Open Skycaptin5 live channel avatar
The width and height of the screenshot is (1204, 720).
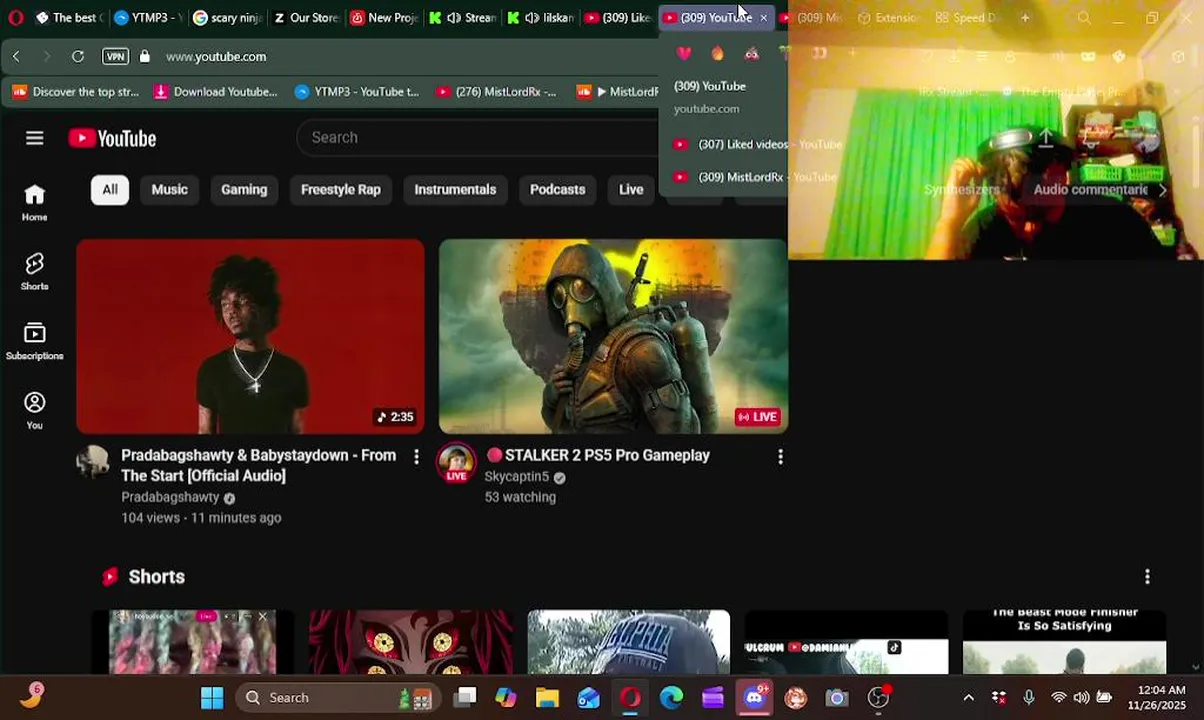click(456, 462)
